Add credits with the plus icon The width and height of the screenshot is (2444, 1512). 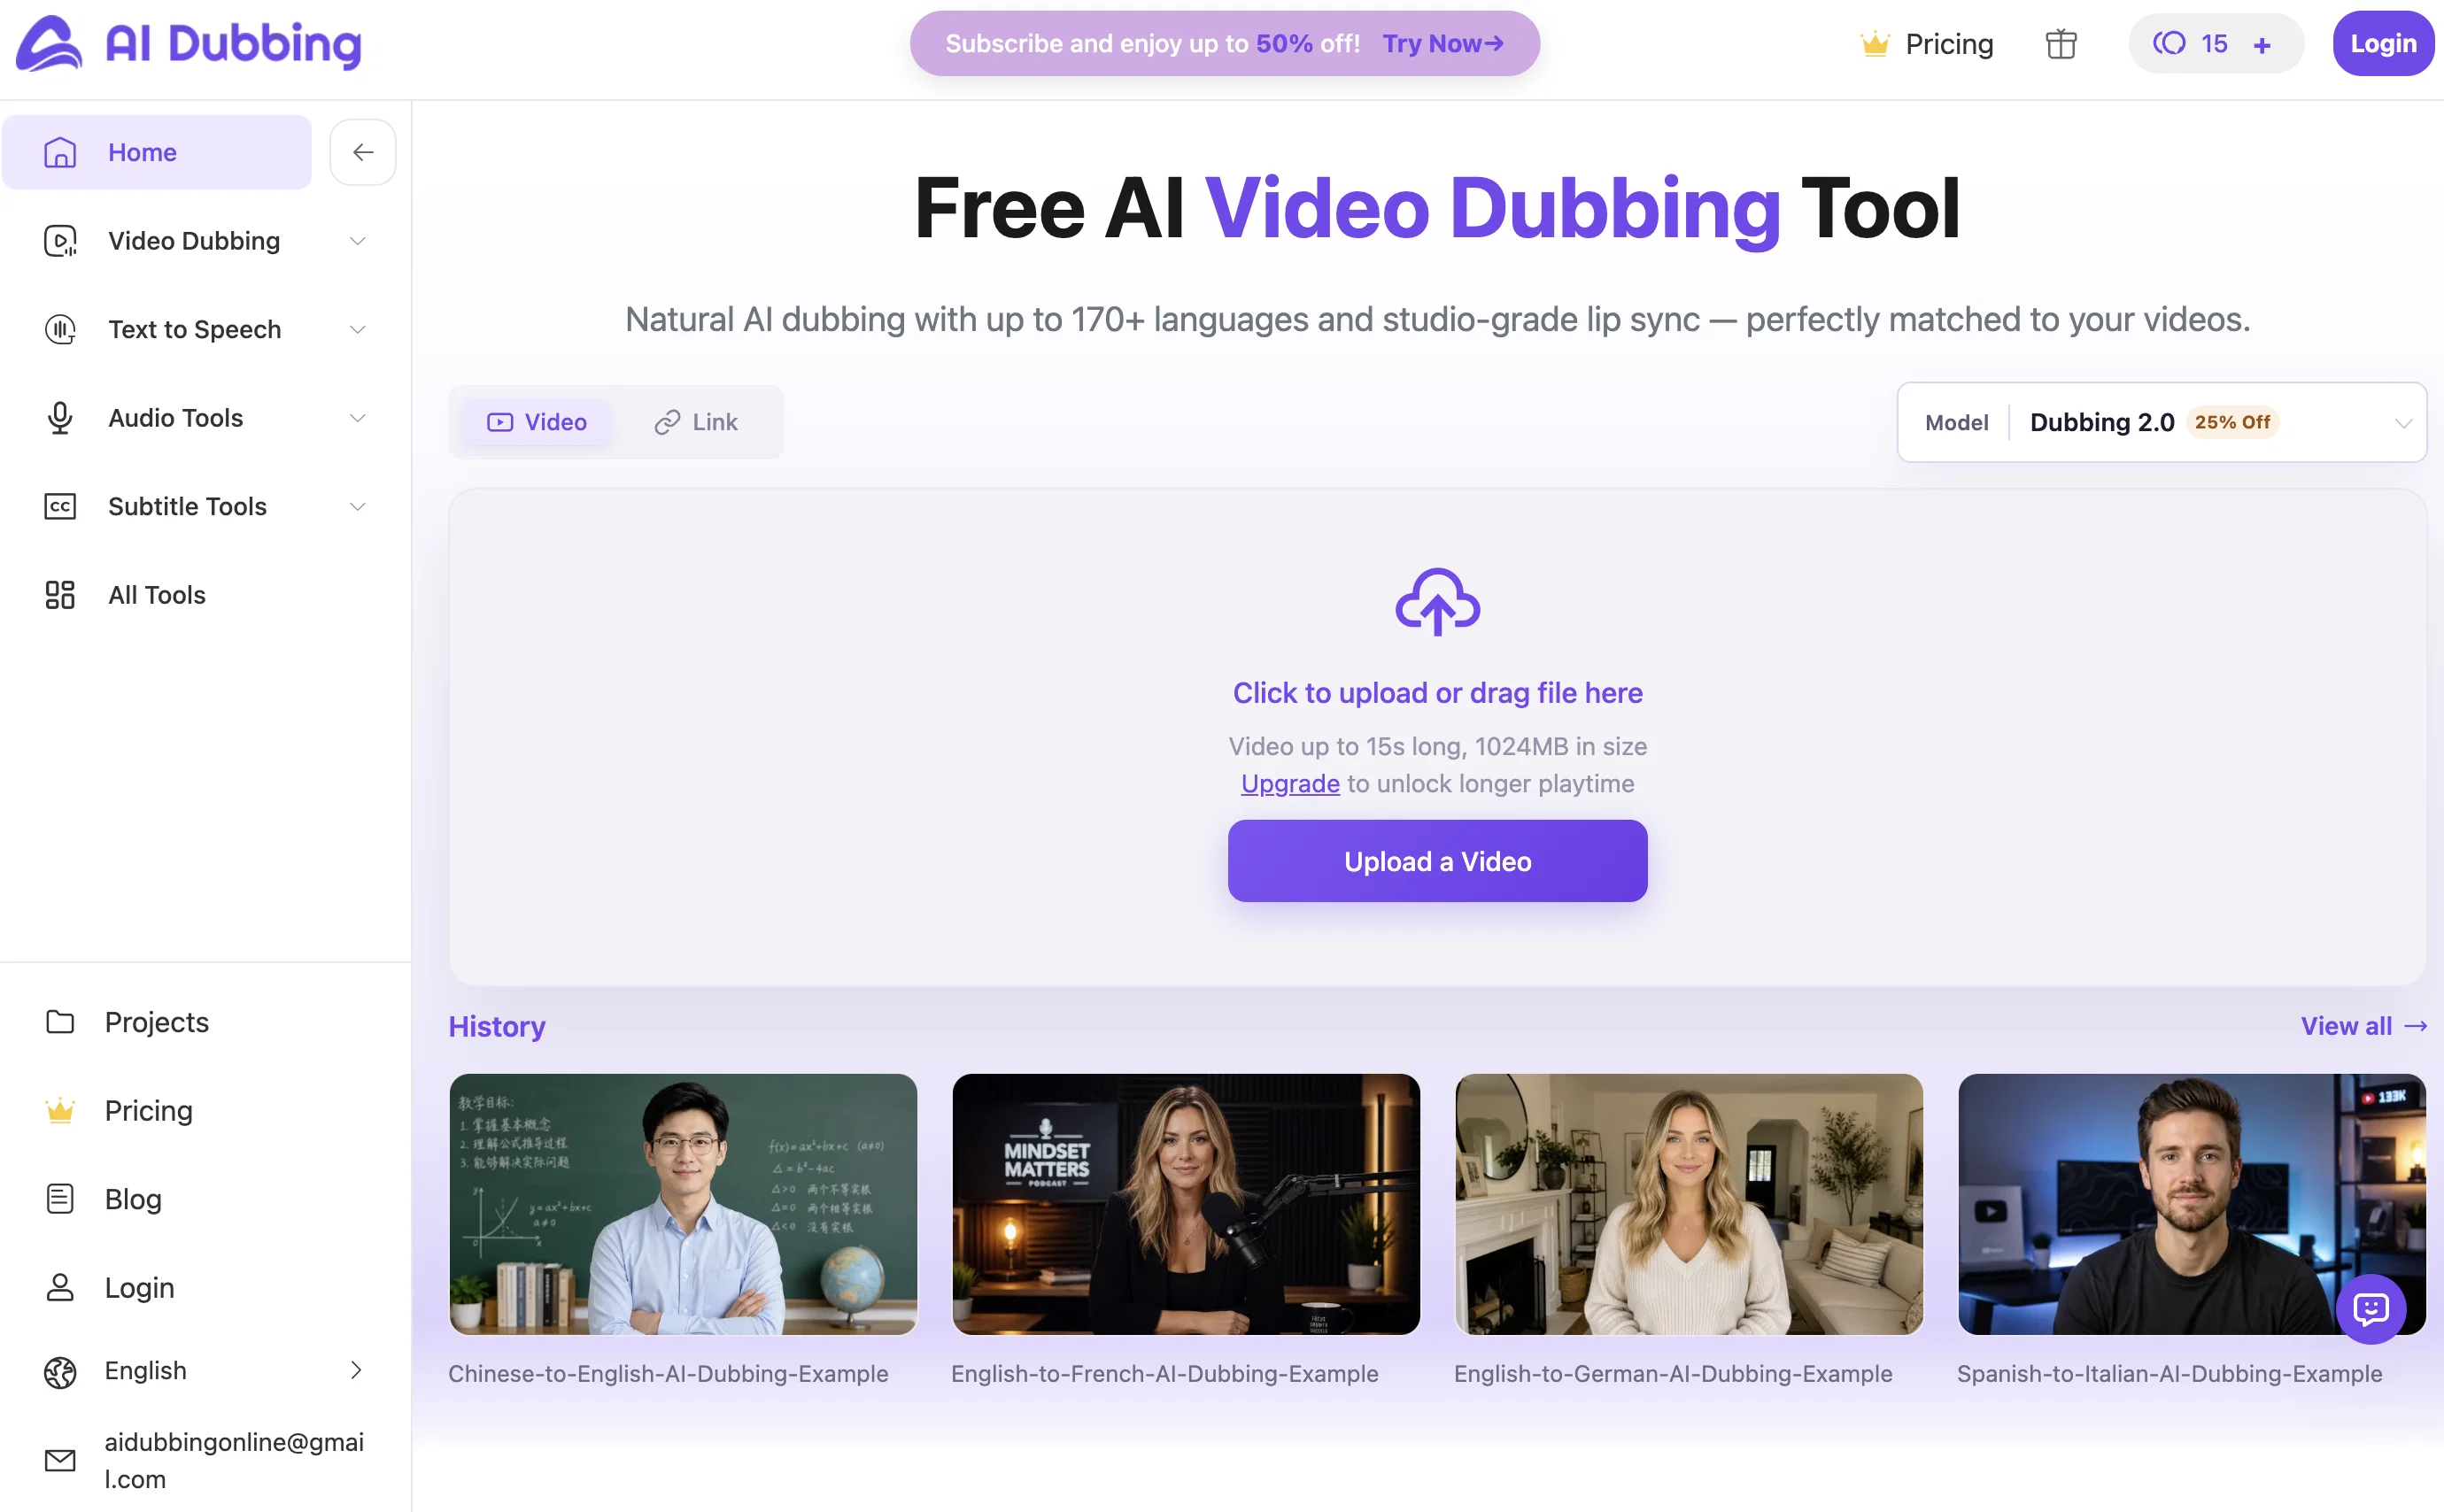click(x=2262, y=45)
